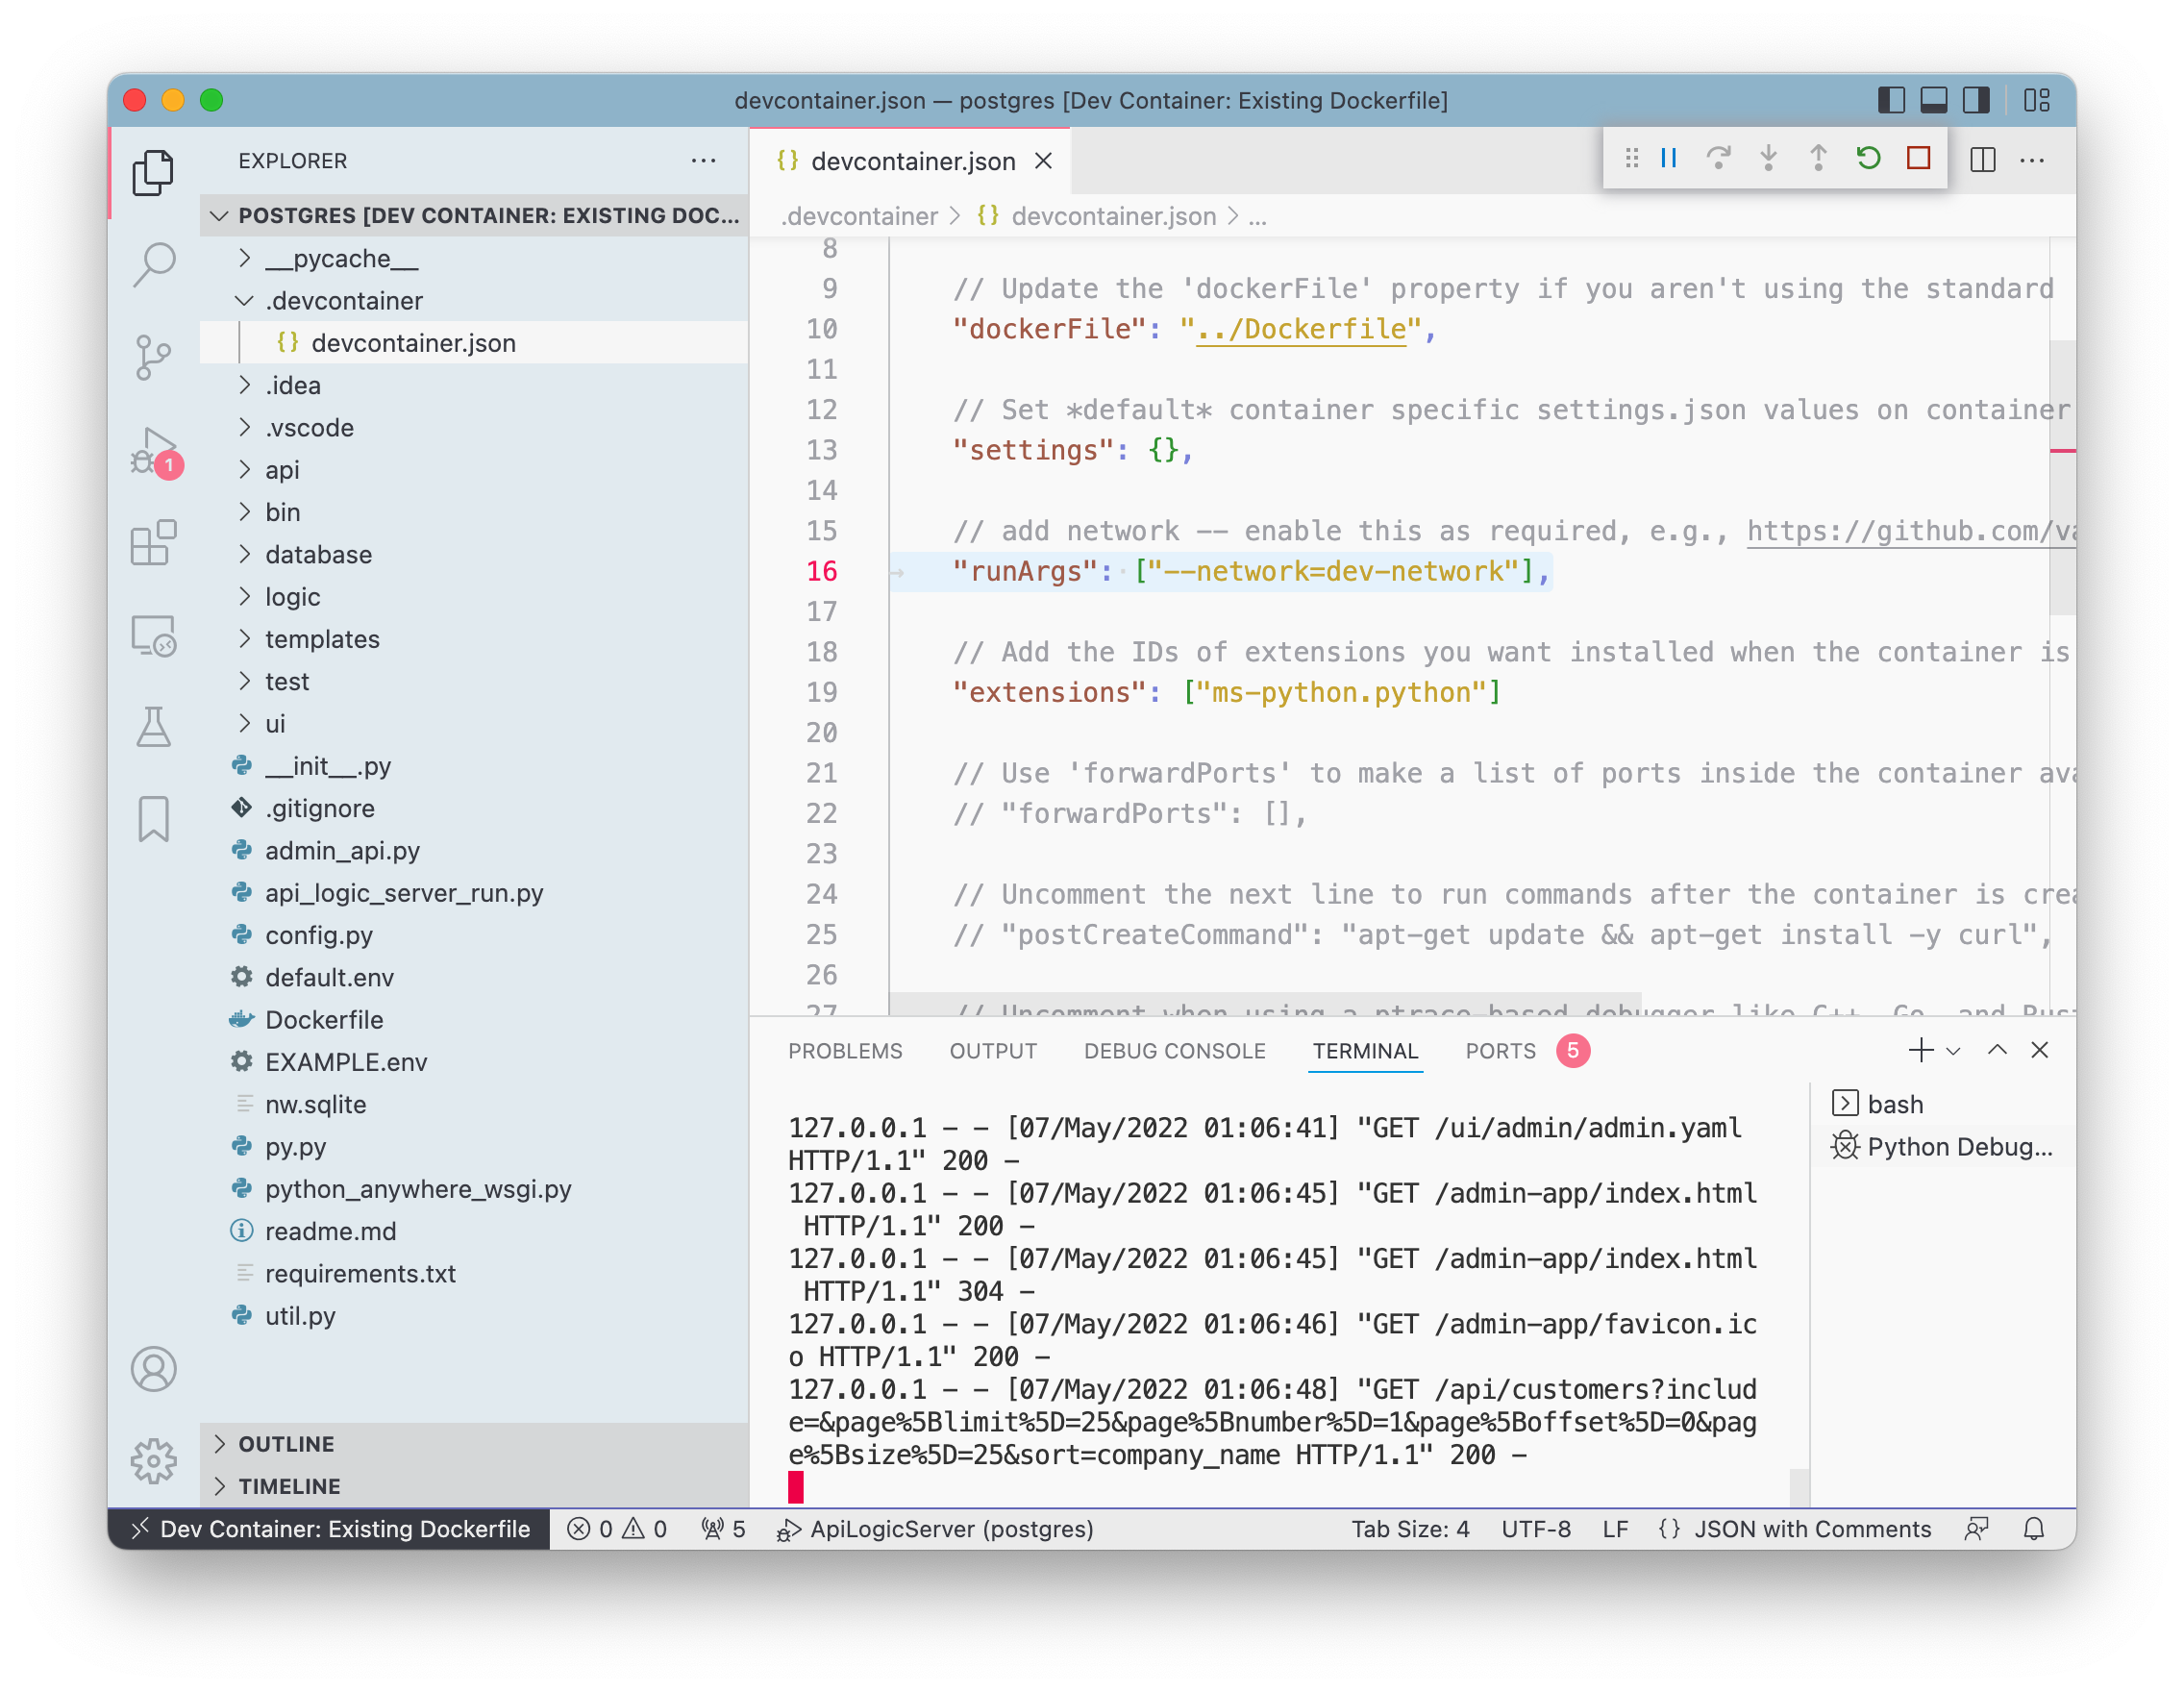
Task: Stop the debug session
Action: tap(1918, 158)
